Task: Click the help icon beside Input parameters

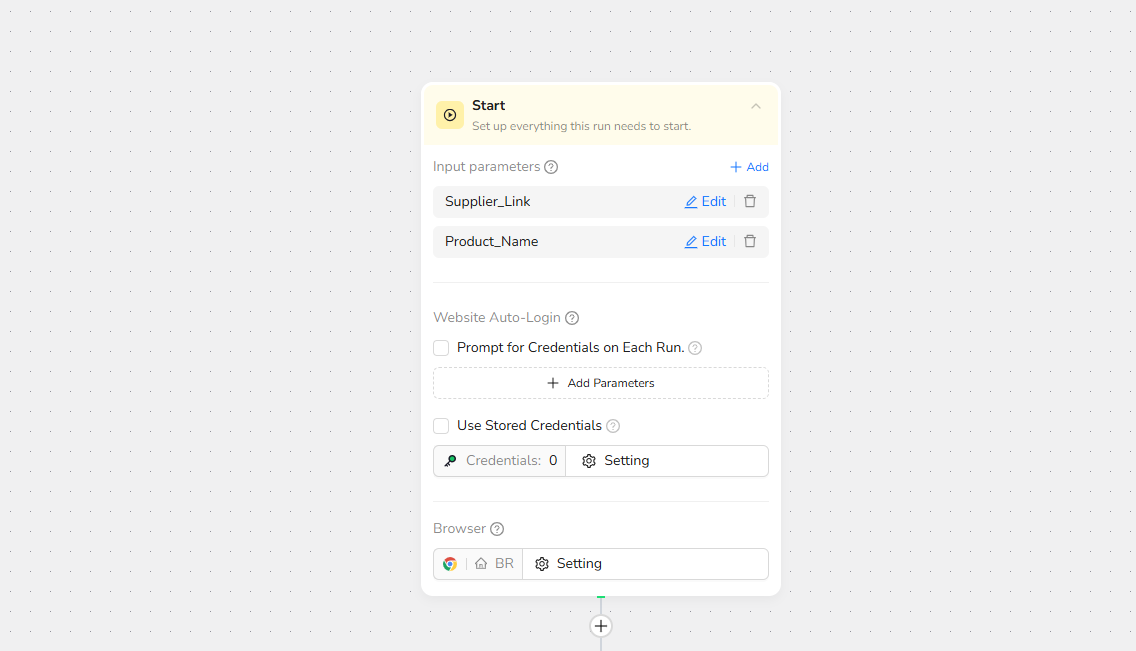Action: (551, 167)
